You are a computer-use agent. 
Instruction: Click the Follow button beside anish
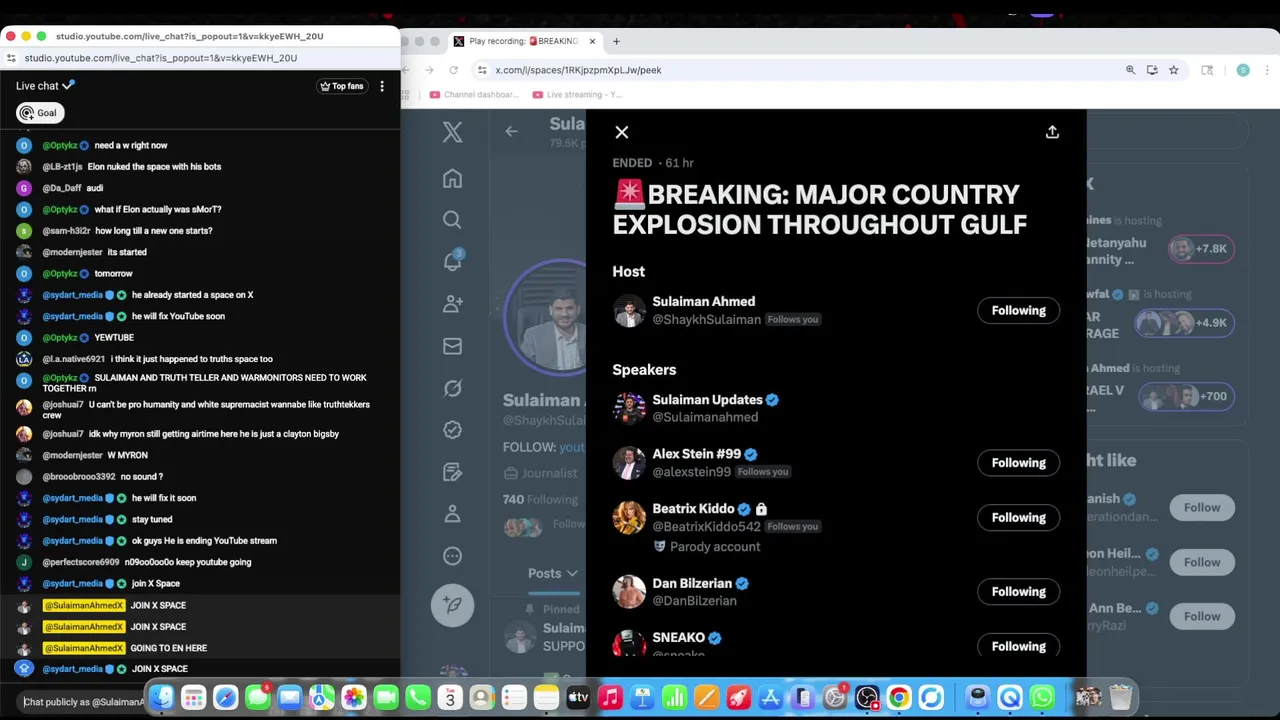pyautogui.click(x=1202, y=508)
